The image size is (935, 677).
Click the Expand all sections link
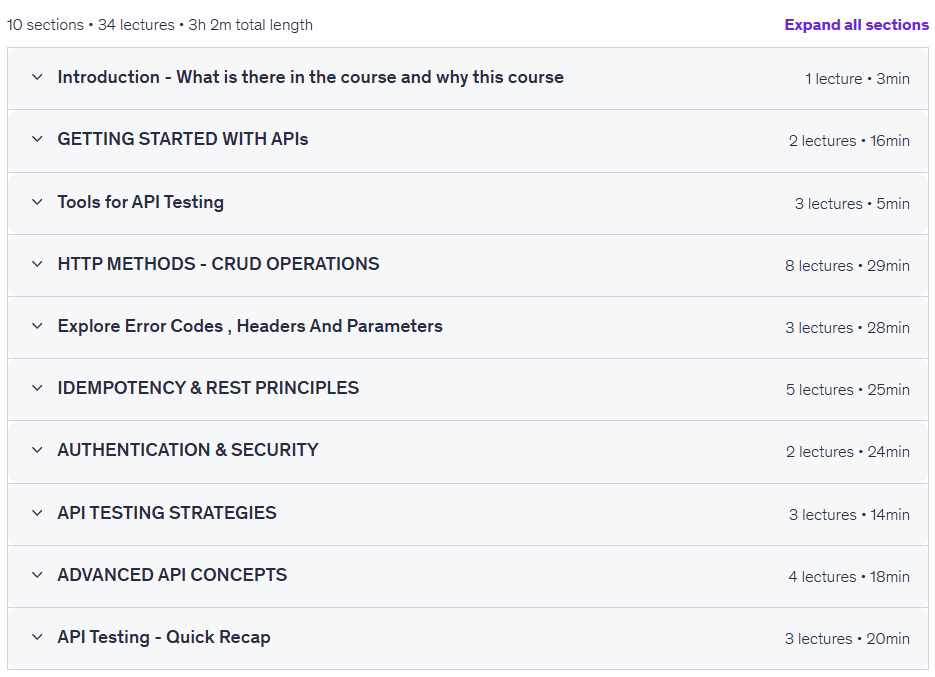pyautogui.click(x=856, y=25)
